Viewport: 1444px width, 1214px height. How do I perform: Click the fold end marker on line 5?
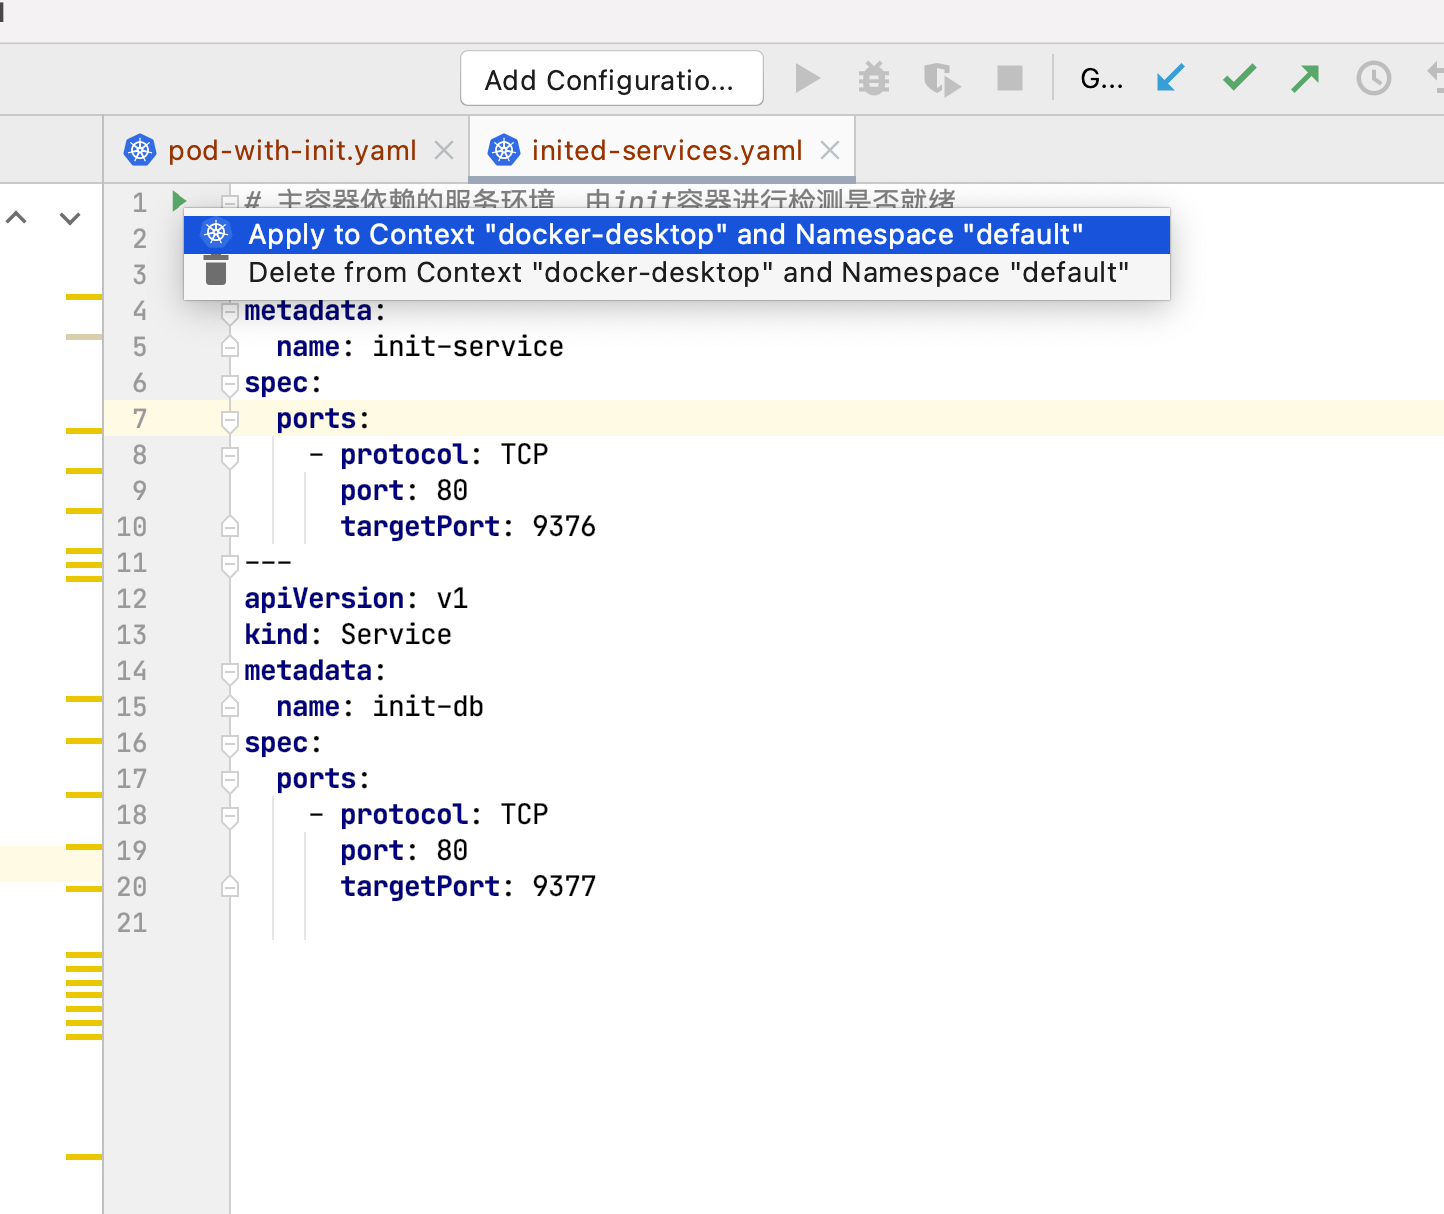230,347
